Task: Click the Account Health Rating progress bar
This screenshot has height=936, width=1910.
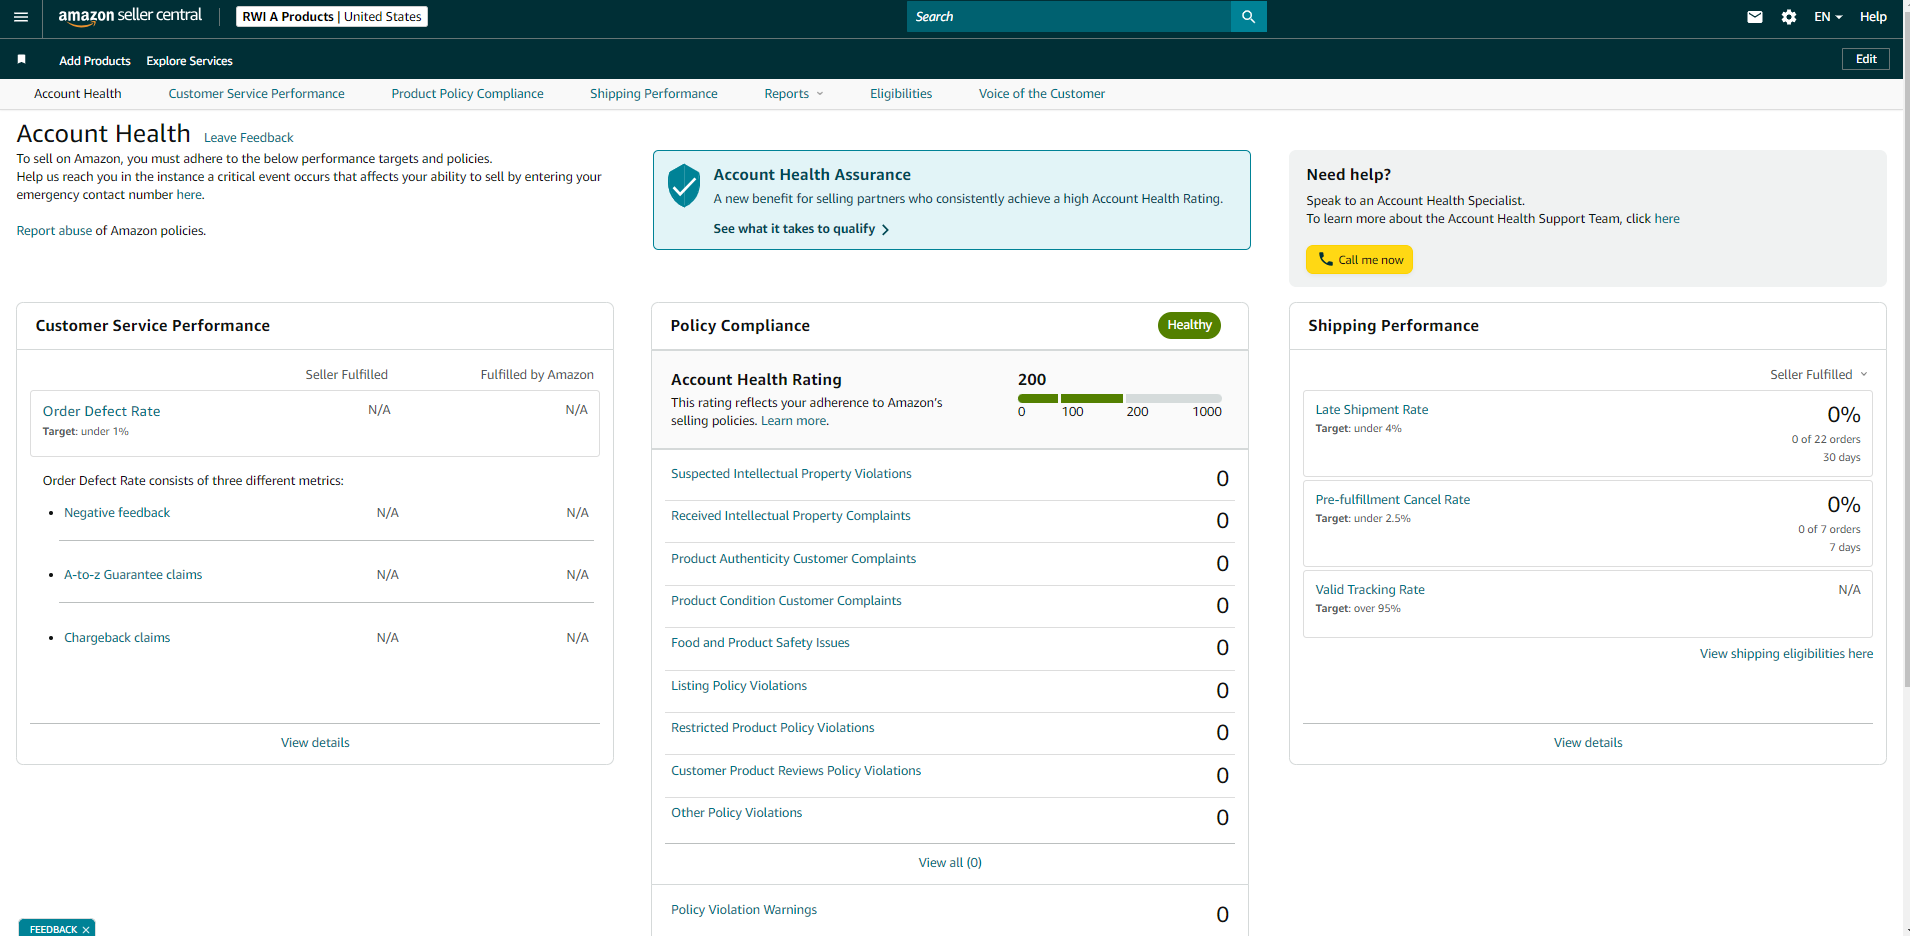Action: point(1120,398)
